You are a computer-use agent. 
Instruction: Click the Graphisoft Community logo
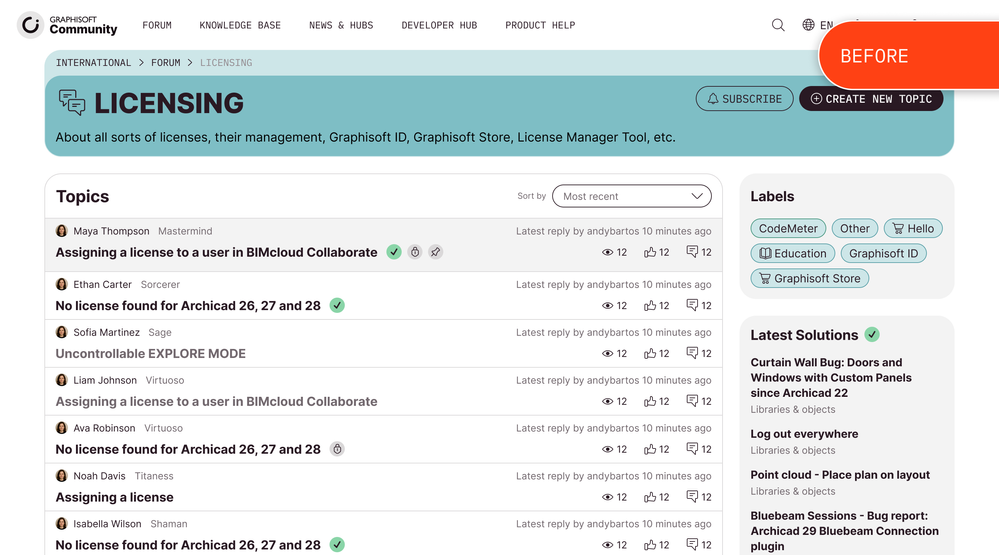68,25
